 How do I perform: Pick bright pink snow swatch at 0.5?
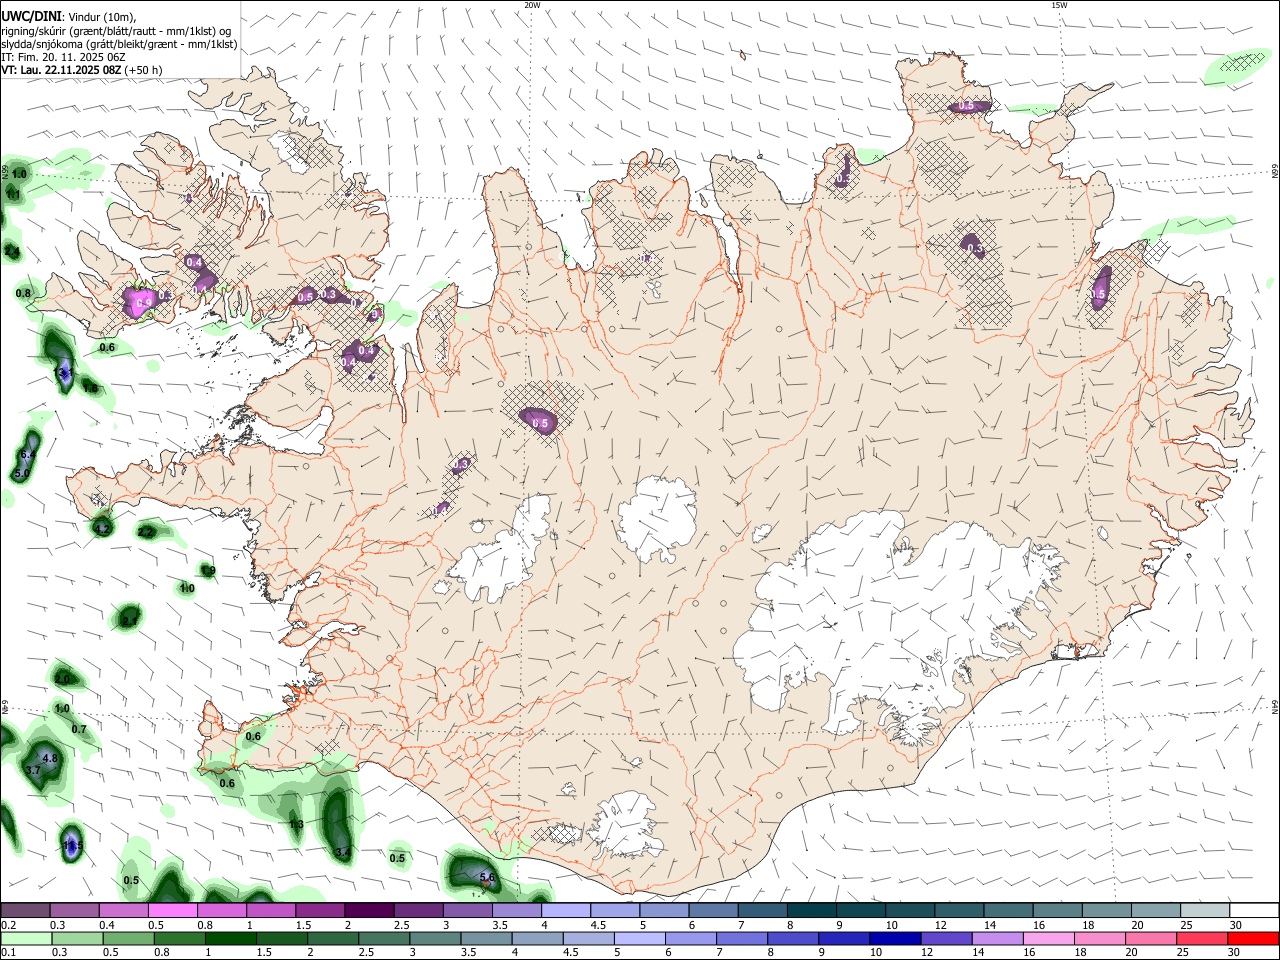tap(173, 910)
